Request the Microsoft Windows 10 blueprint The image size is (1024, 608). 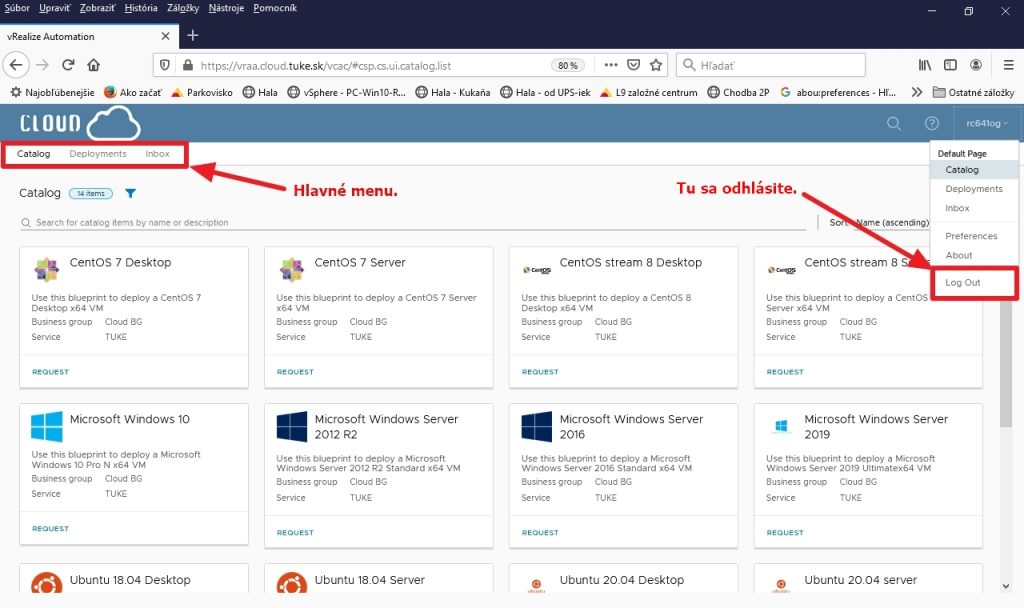pos(50,528)
